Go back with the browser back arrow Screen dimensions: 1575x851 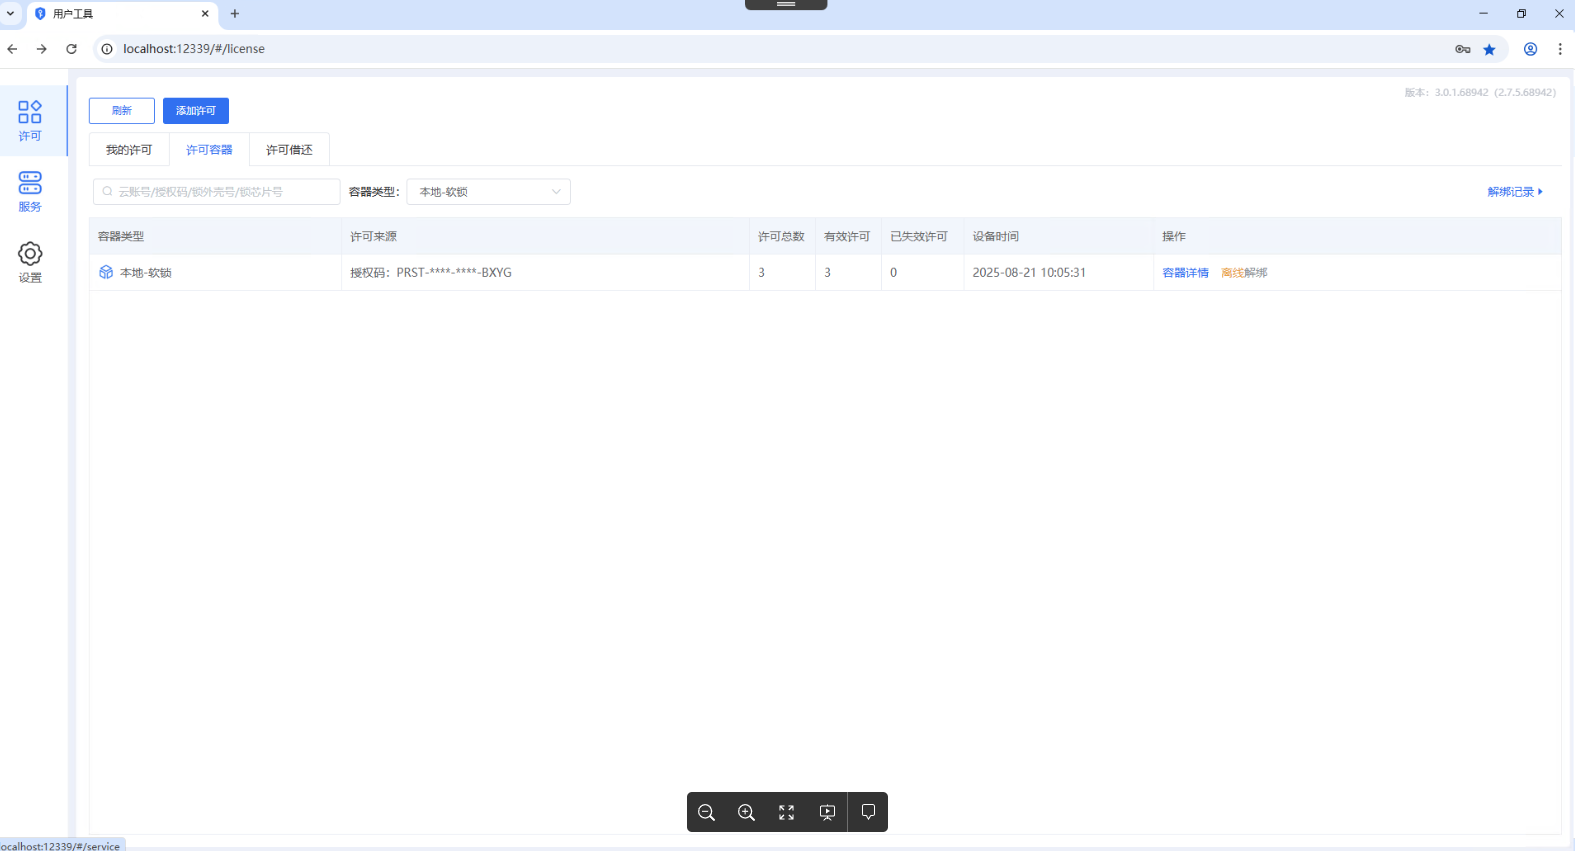12,49
